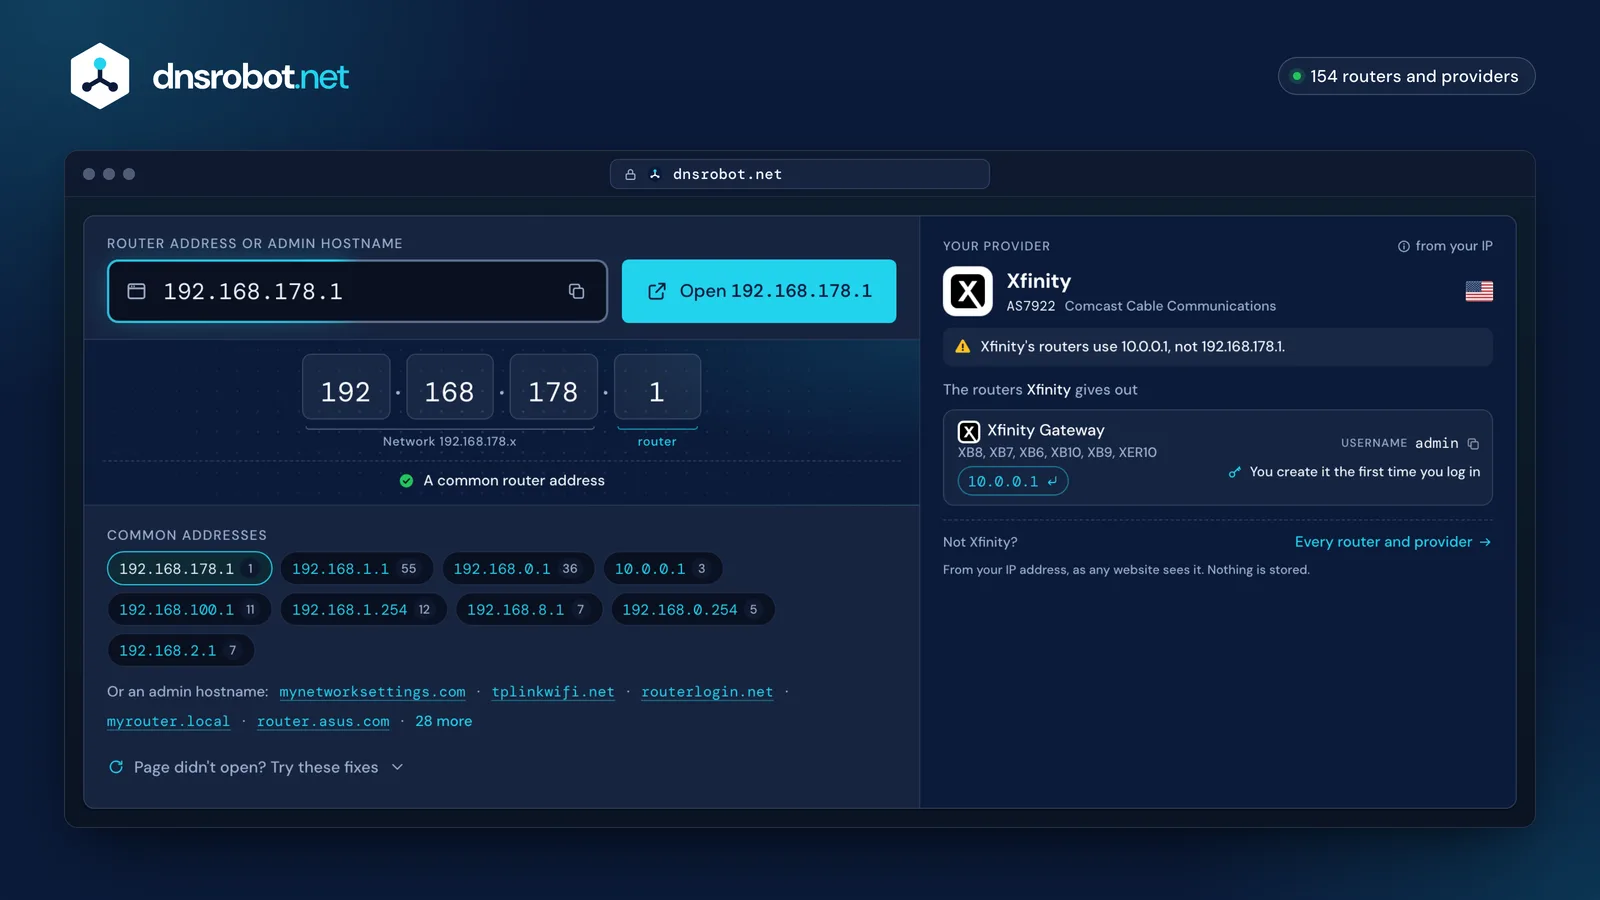1600x900 pixels.
Task: Click the warning triangle icon
Action: point(963,347)
